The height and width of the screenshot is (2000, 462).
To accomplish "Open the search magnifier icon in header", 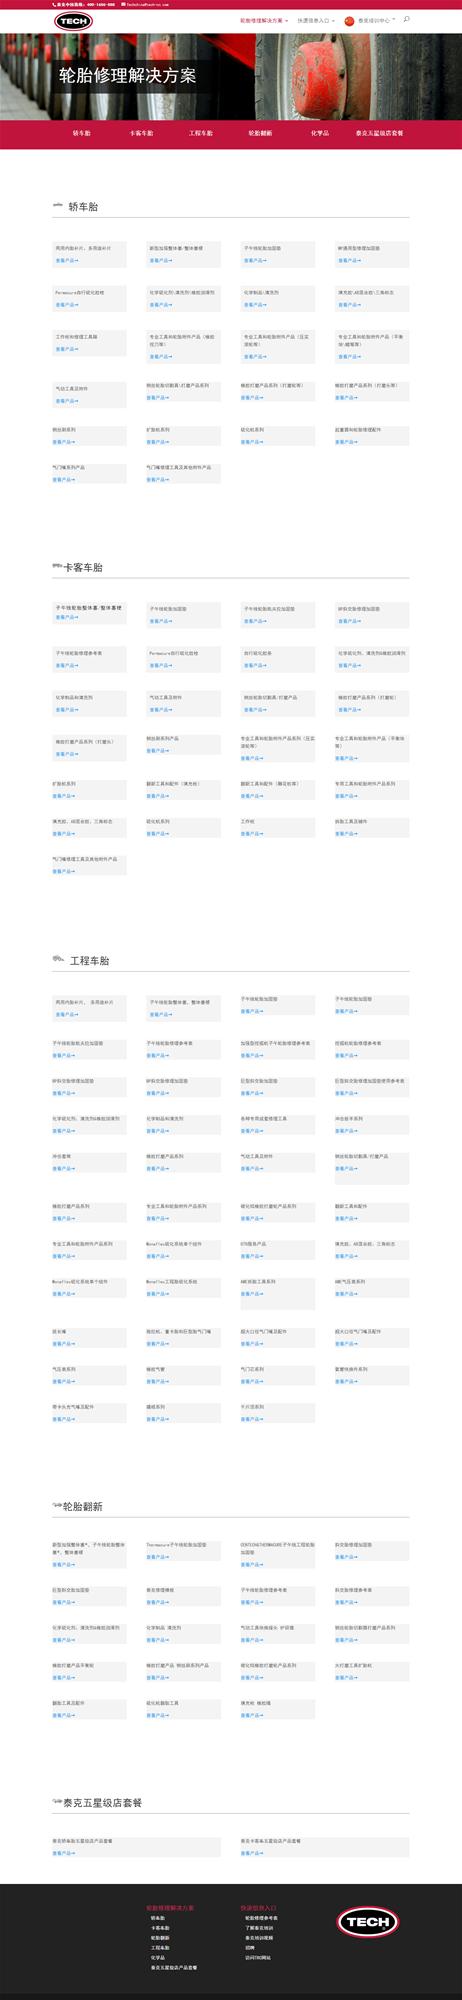I will (x=406, y=20).
